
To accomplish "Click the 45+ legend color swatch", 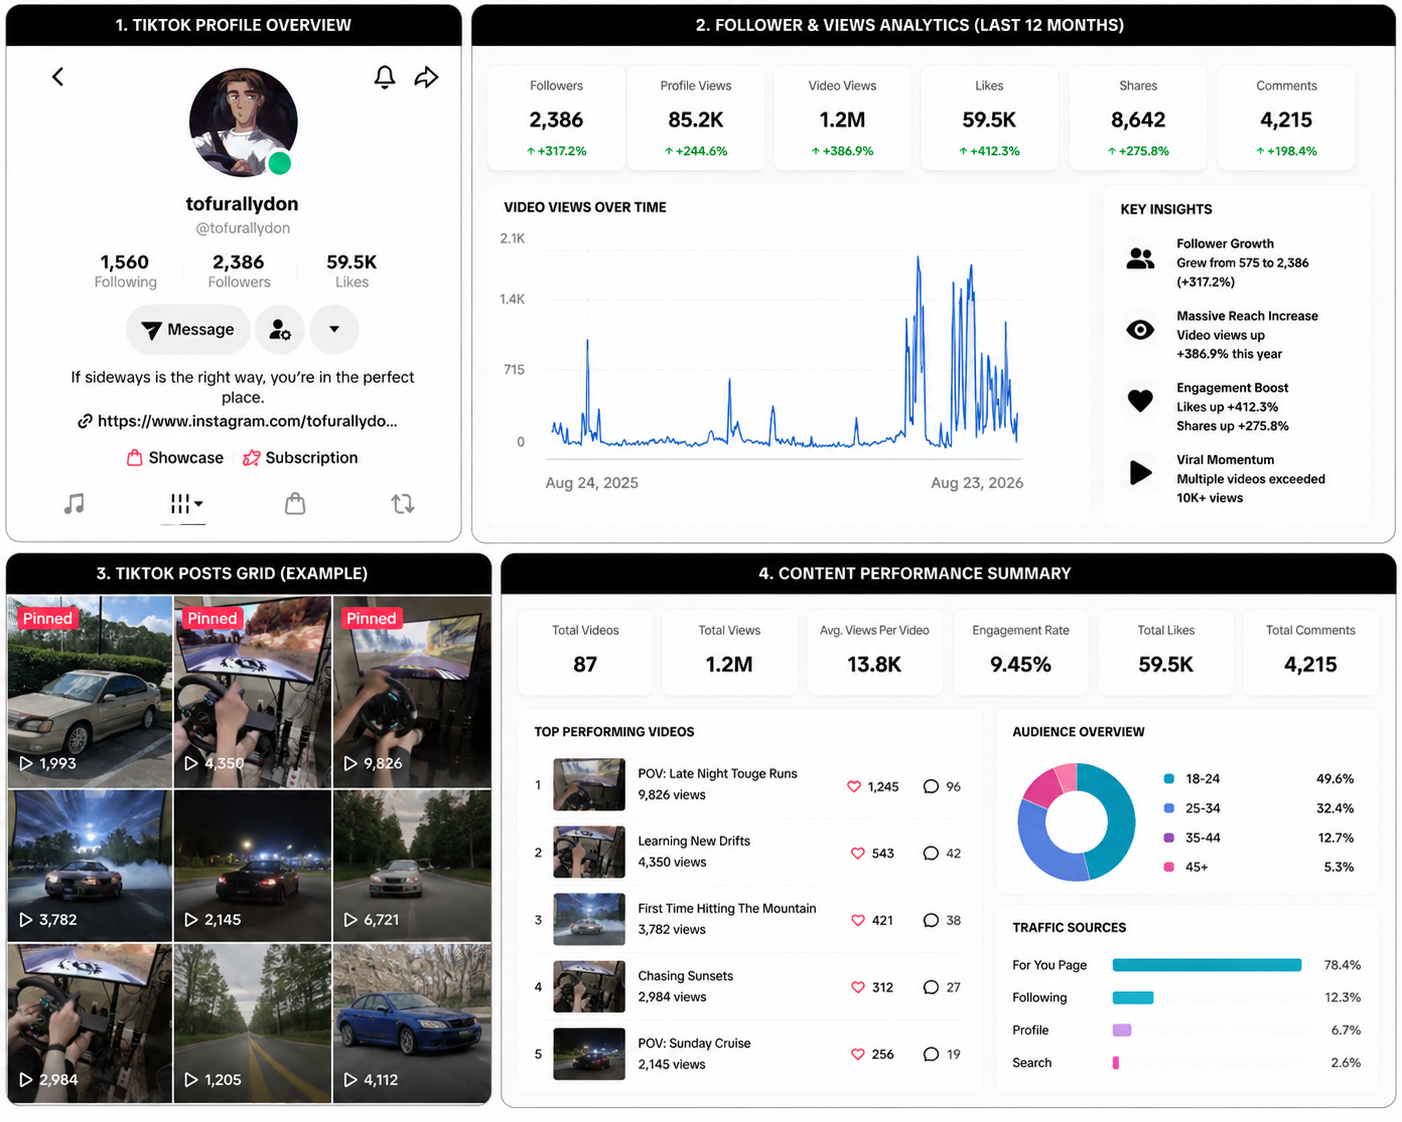I will pos(1169,867).
